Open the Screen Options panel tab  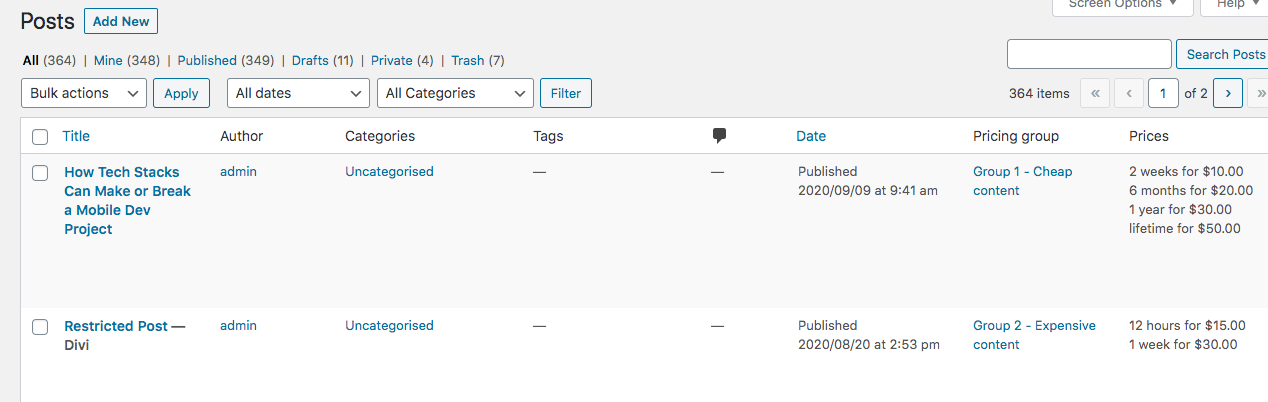pyautogui.click(x=1123, y=6)
